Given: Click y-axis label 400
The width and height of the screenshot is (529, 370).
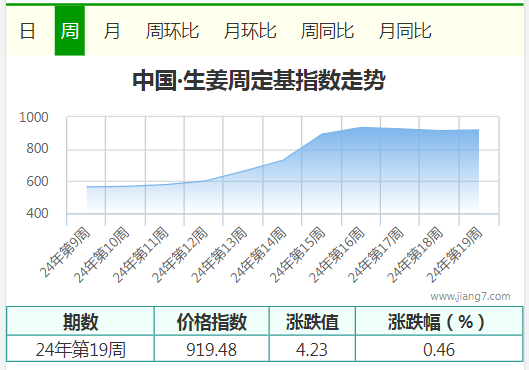Looking at the screenshot, I should (37, 214).
